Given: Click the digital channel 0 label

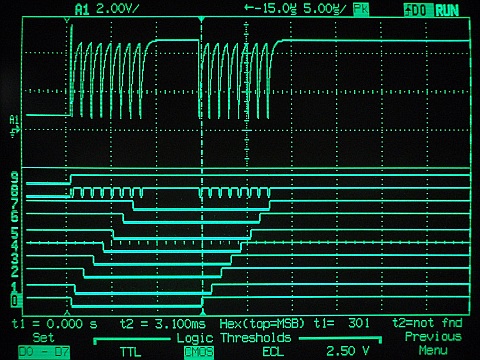Looking at the screenshot, I should tap(15, 301).
